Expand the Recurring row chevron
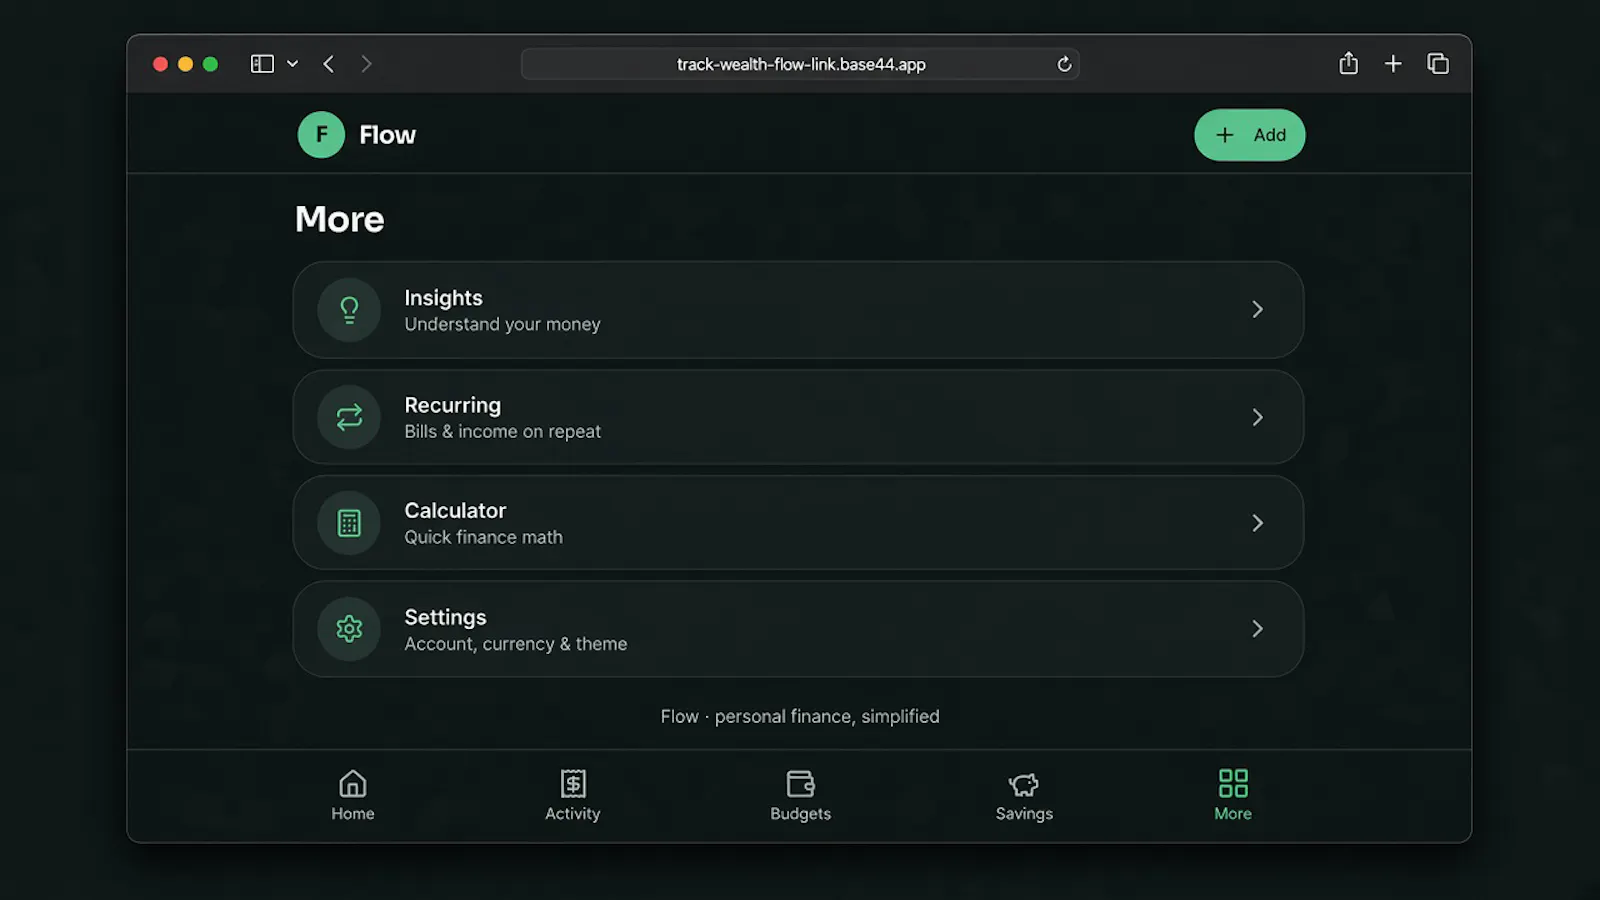 tap(1258, 417)
